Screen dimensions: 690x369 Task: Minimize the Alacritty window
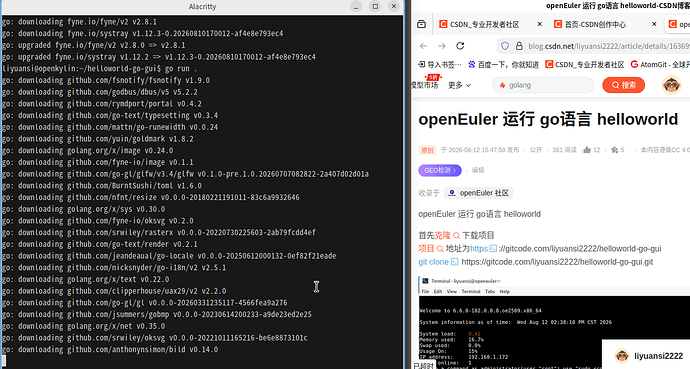point(356,6)
